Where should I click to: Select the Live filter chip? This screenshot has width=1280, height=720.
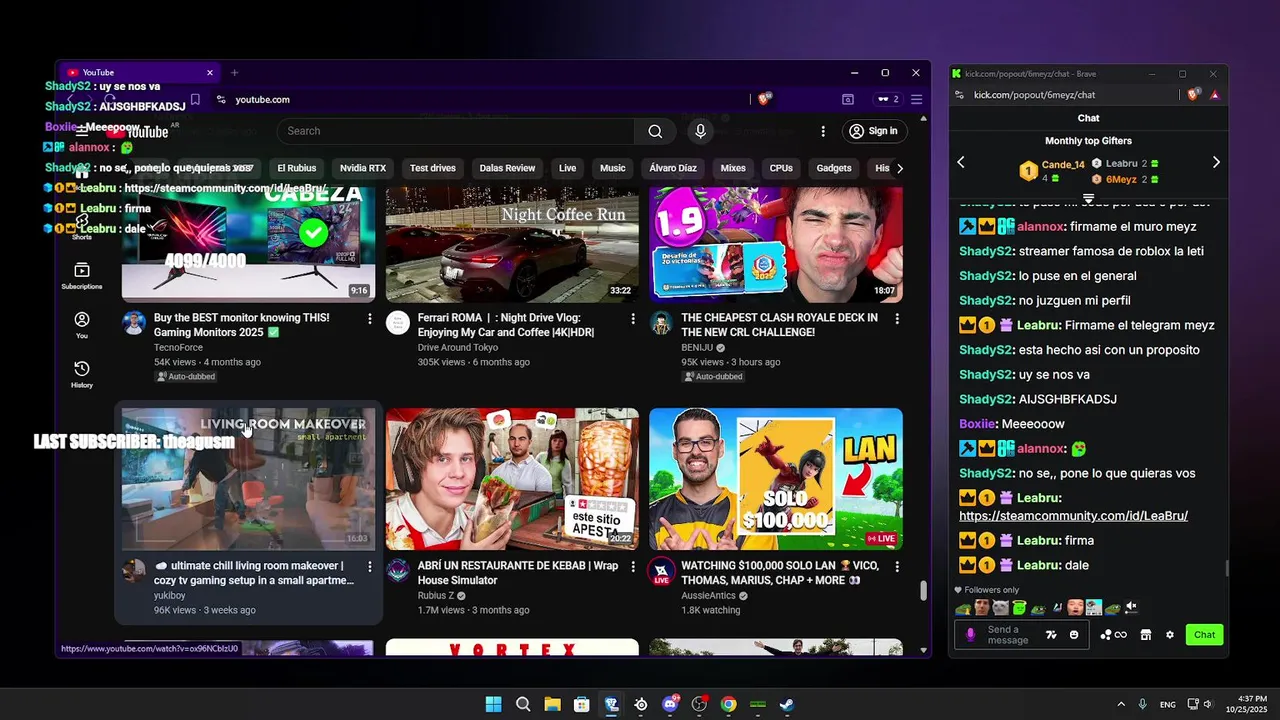567,168
